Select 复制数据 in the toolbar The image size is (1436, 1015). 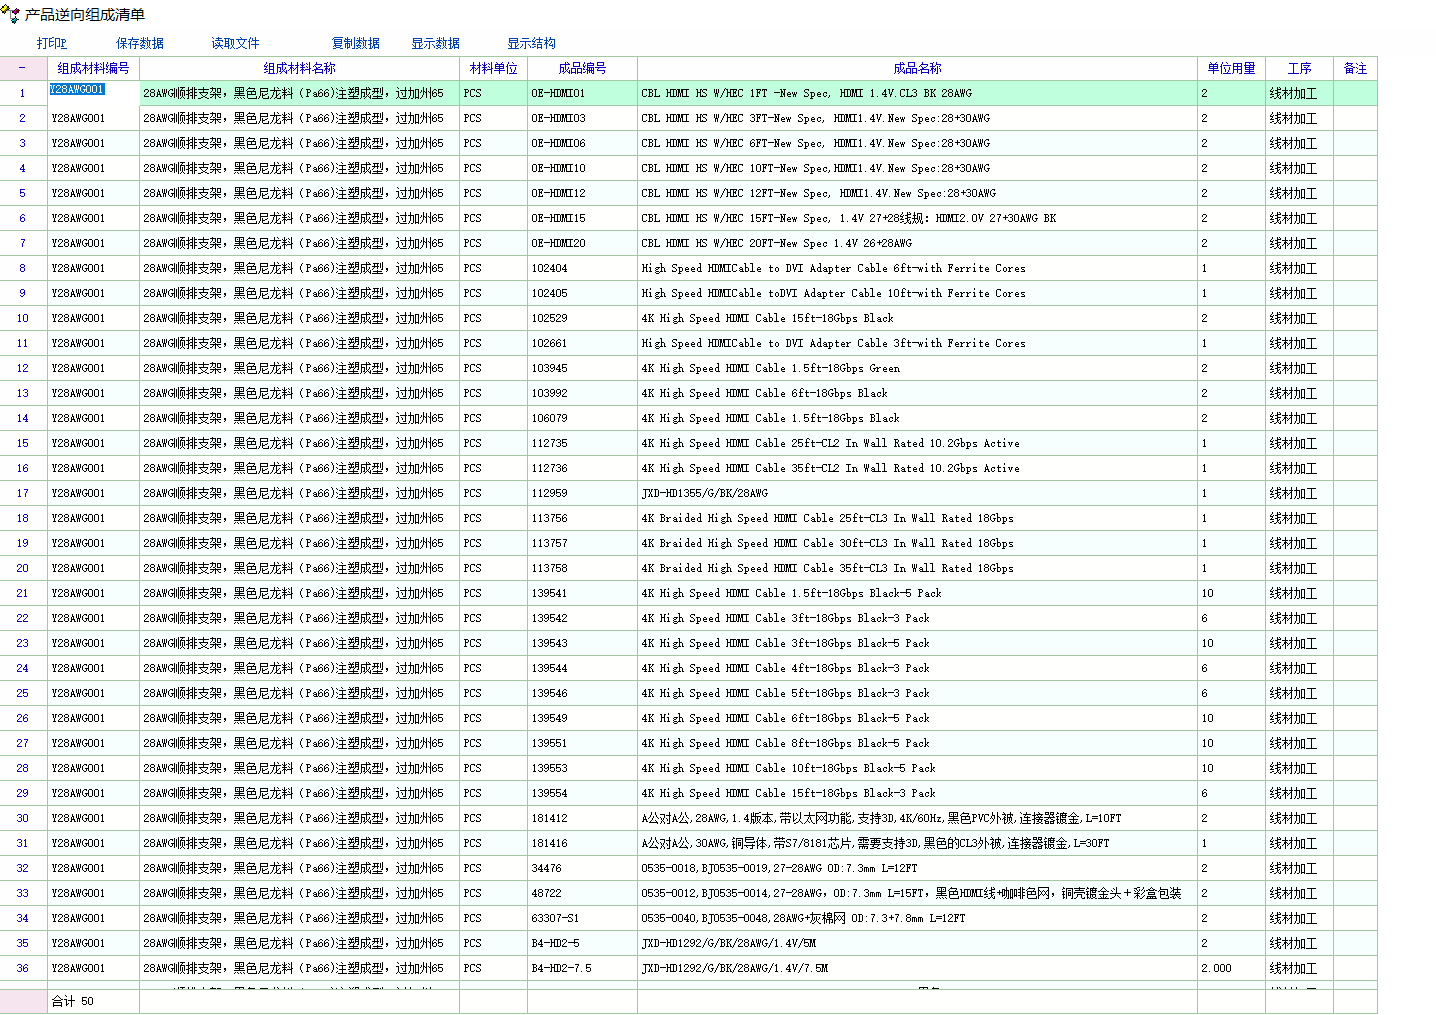(x=356, y=43)
